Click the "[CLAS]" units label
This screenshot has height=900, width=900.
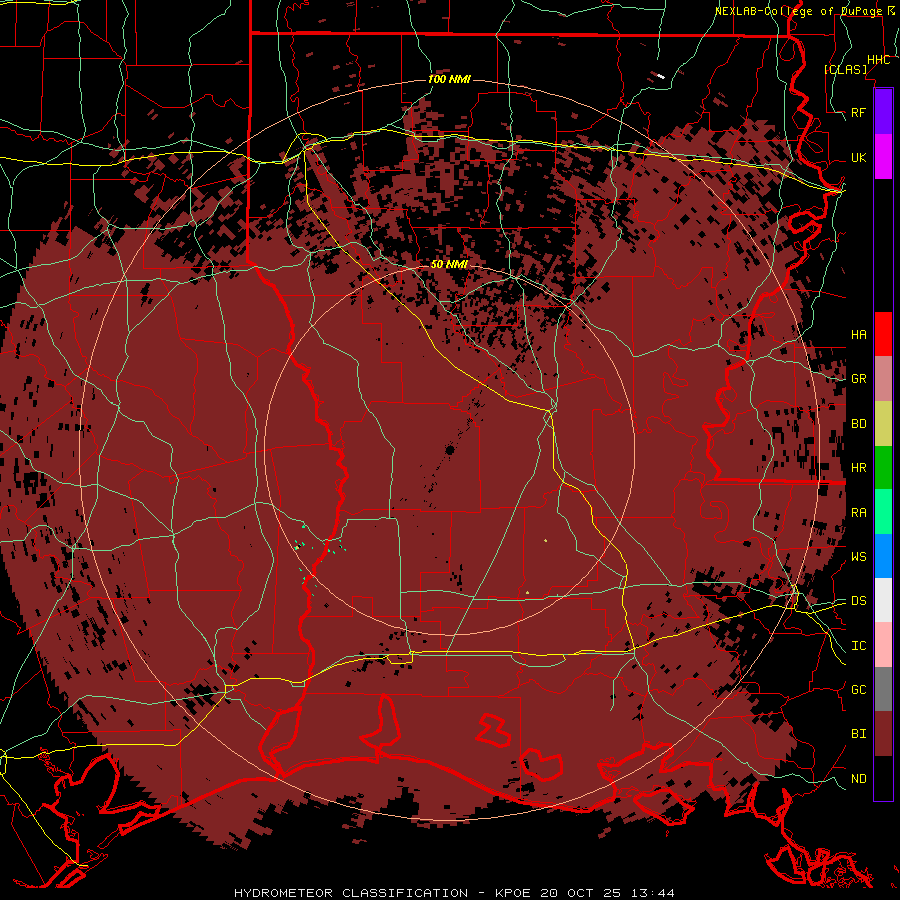point(845,69)
